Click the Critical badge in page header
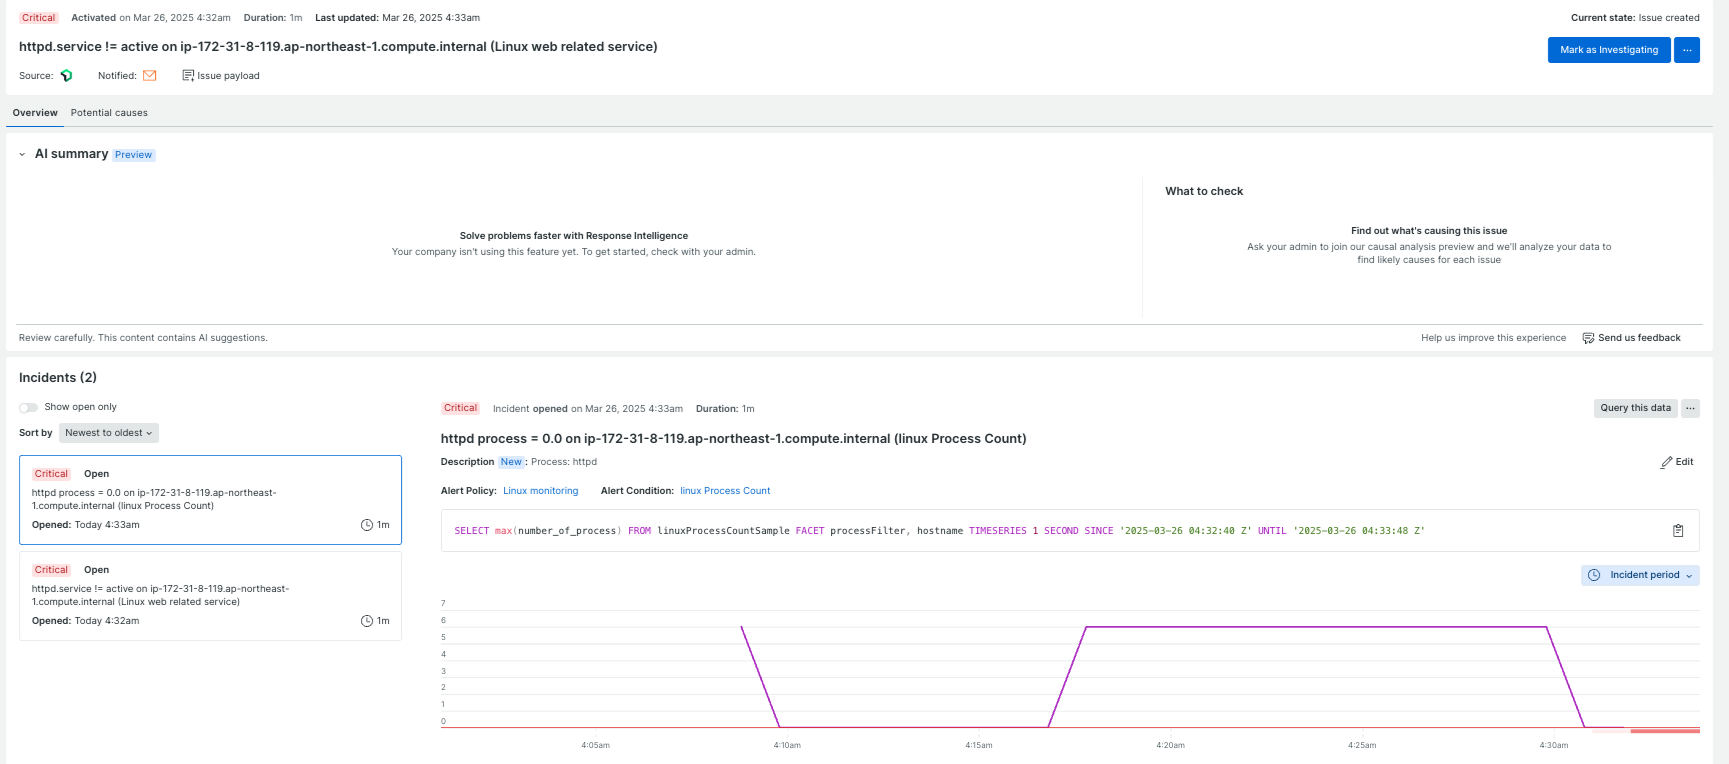 39,18
